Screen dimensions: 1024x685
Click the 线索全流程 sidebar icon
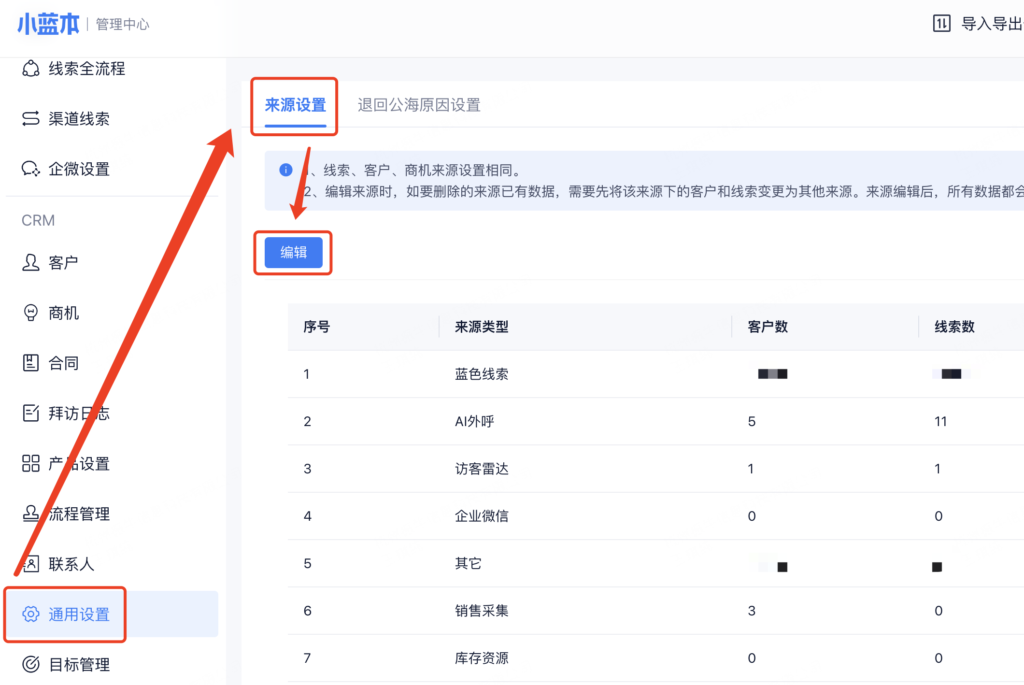[31, 69]
